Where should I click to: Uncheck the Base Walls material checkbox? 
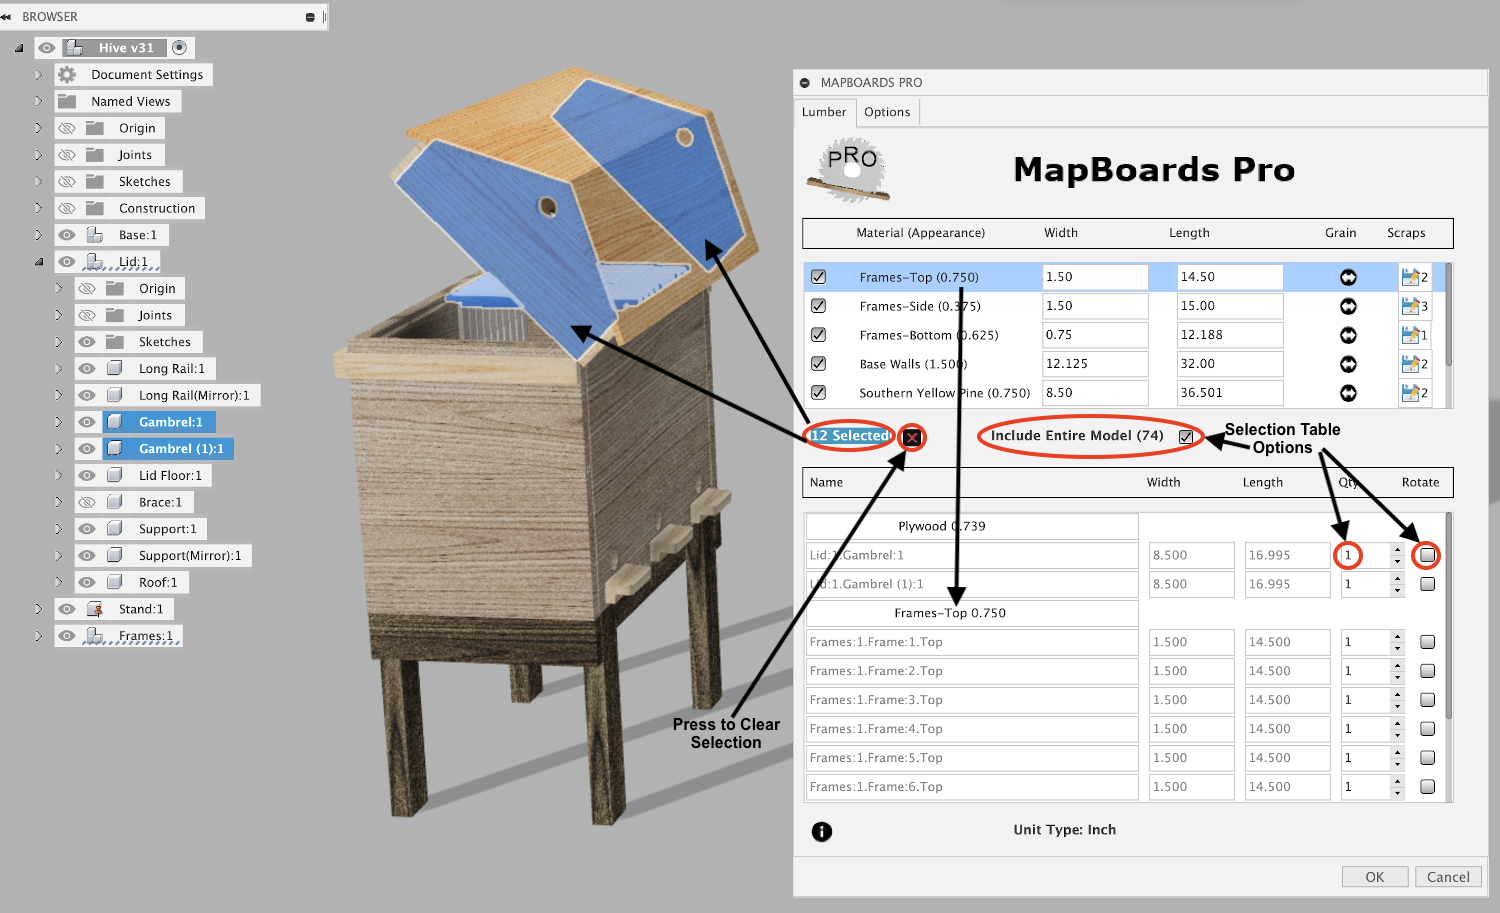(x=819, y=364)
